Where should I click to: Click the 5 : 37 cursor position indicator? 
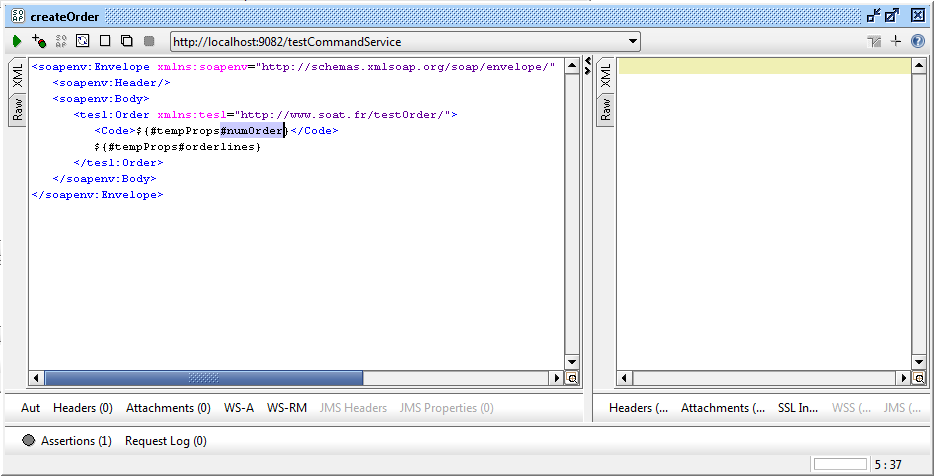[888, 465]
